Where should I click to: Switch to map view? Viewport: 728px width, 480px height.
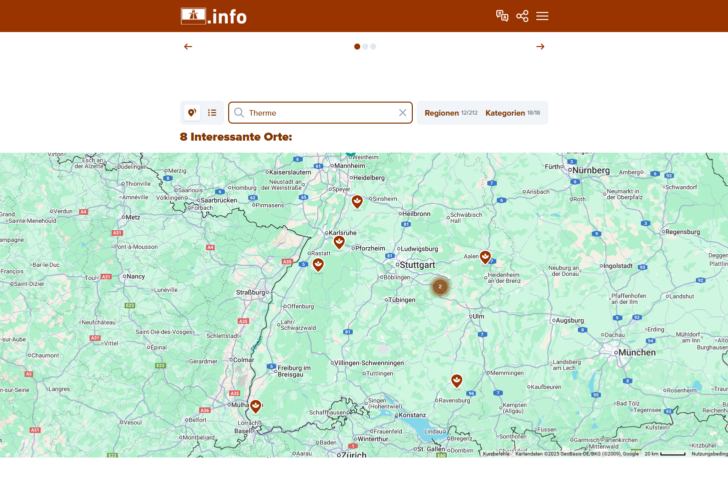pyautogui.click(x=192, y=113)
